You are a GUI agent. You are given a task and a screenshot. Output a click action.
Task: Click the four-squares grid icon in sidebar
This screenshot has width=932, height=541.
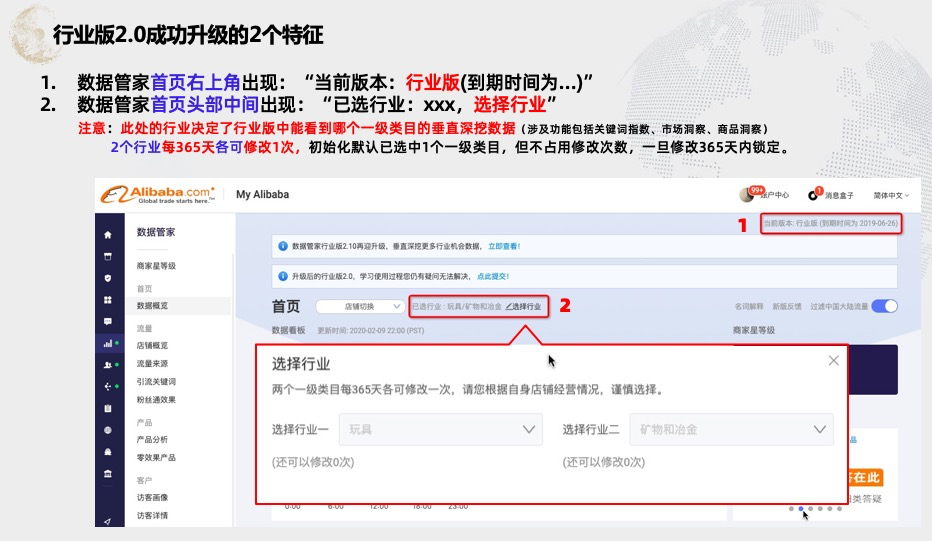[108, 300]
